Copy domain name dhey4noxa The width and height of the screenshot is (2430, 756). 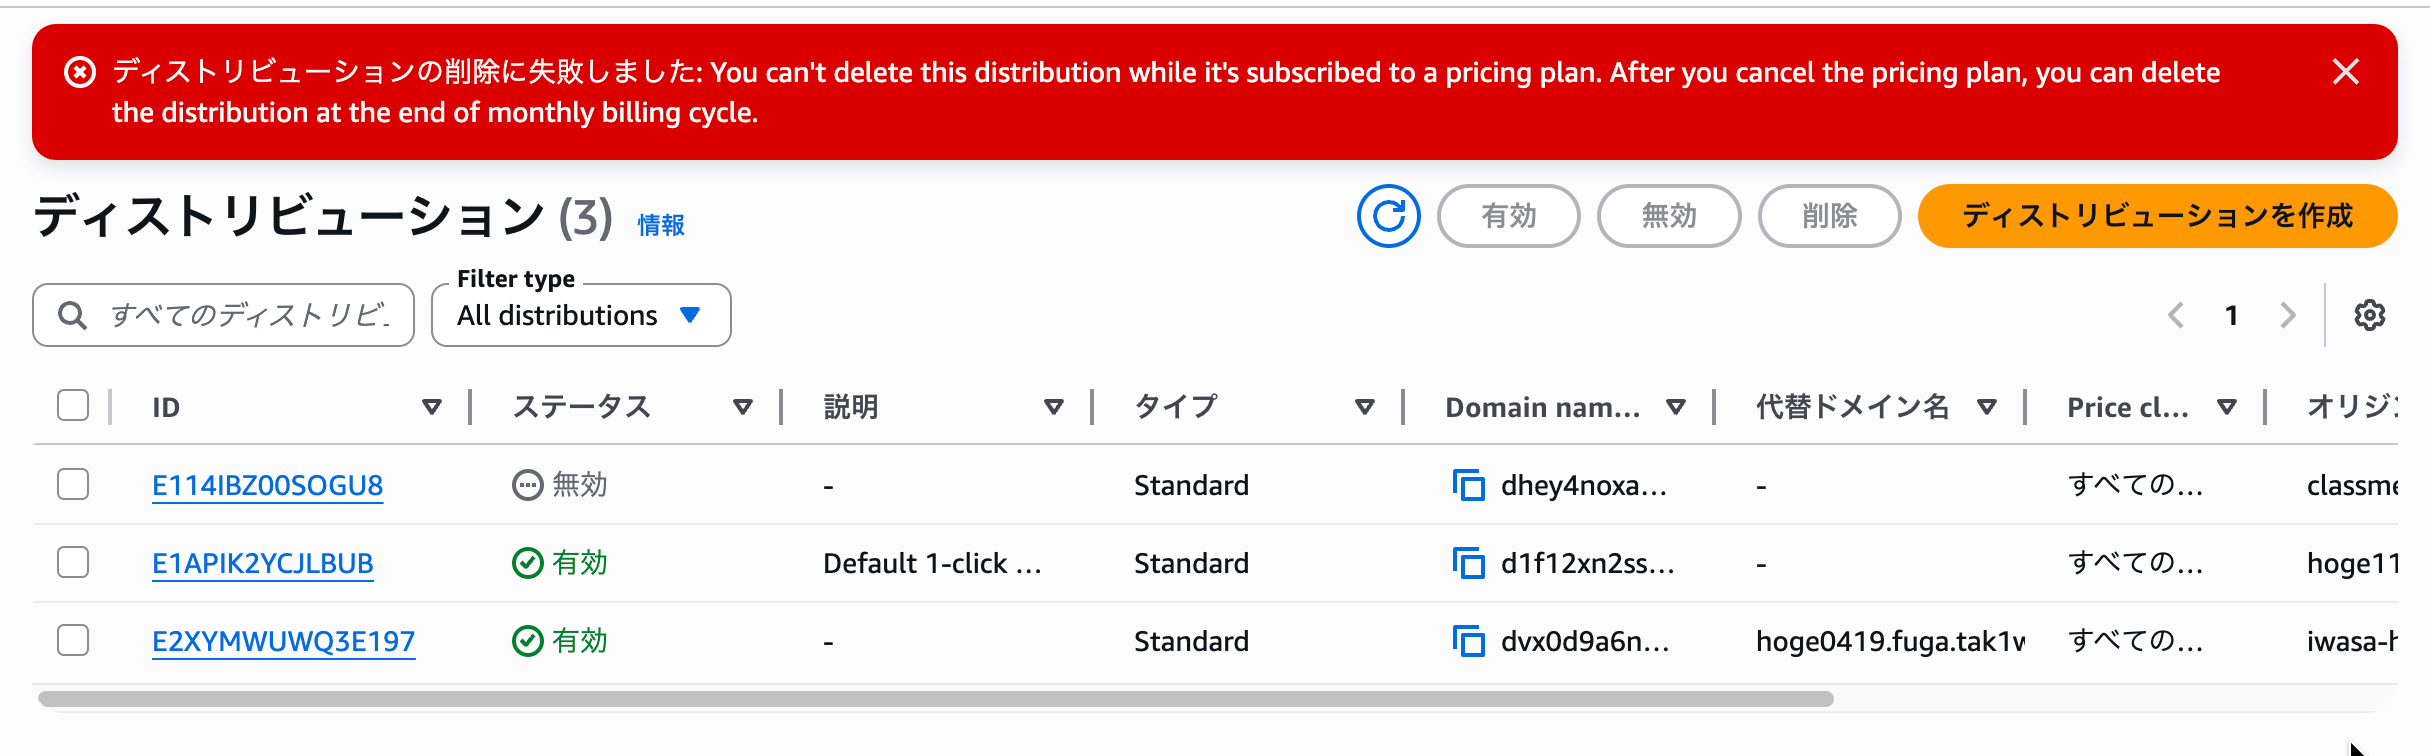tap(1468, 485)
